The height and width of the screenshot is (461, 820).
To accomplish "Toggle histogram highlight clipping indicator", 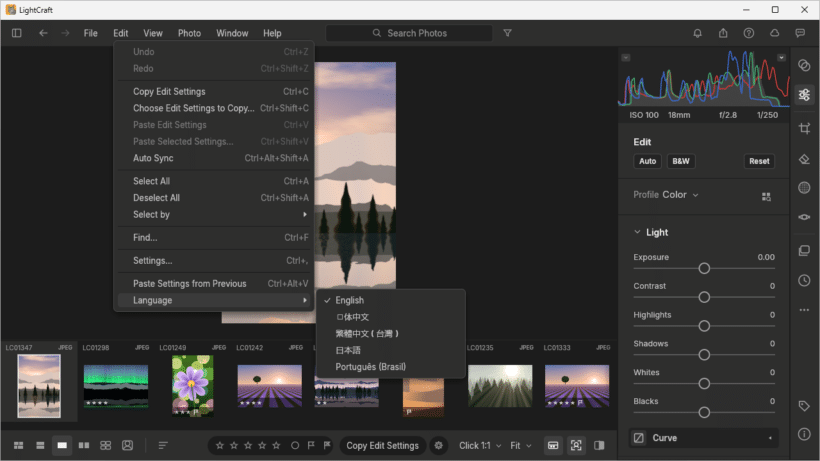I will tap(781, 57).
